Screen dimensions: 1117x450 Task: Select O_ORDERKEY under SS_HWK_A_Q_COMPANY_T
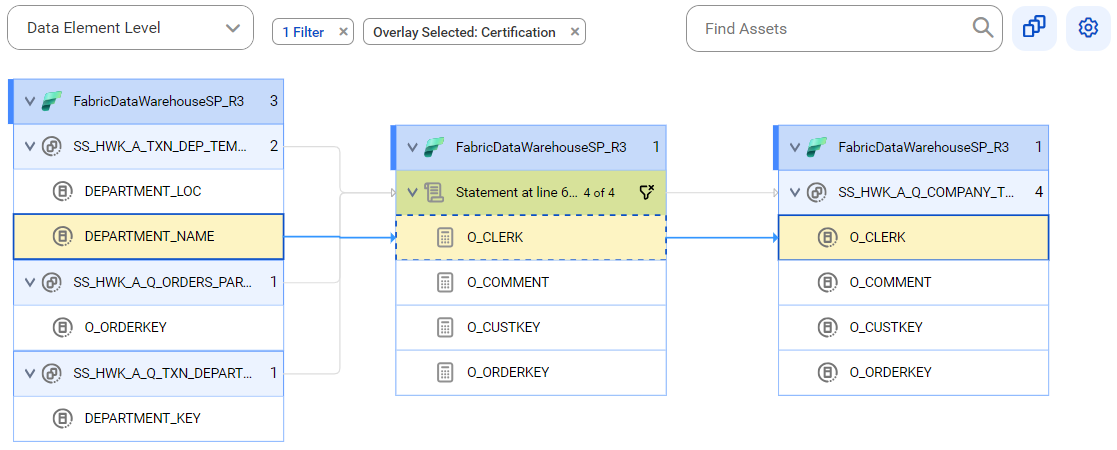[913, 372]
